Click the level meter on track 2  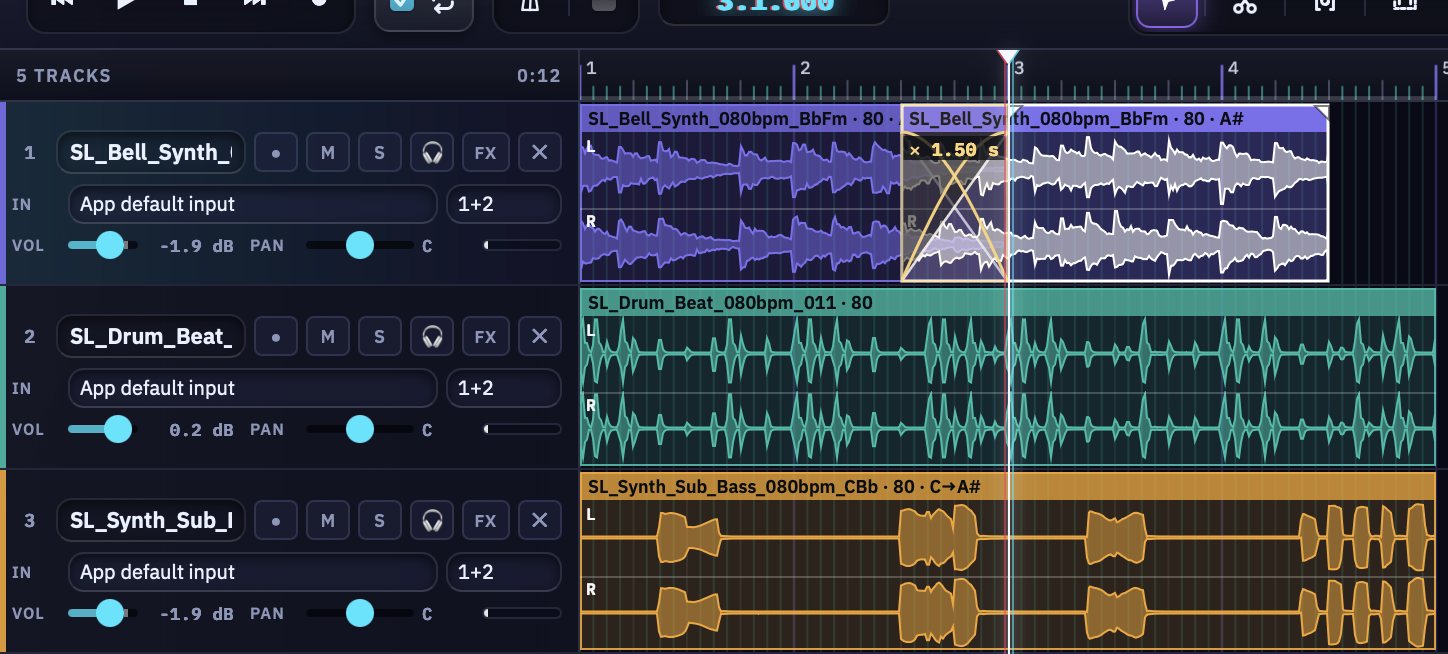tap(522, 429)
